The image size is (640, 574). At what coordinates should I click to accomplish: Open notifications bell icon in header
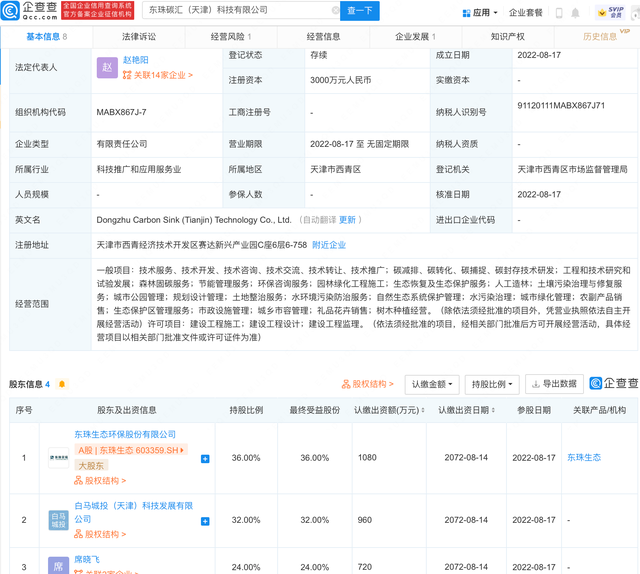pyautogui.click(x=575, y=13)
